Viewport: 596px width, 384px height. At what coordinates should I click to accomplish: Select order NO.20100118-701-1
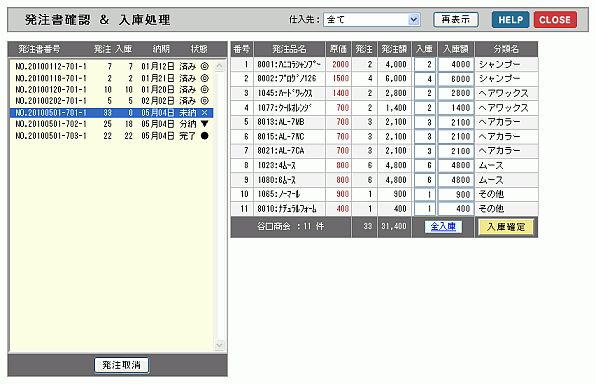click(111, 78)
